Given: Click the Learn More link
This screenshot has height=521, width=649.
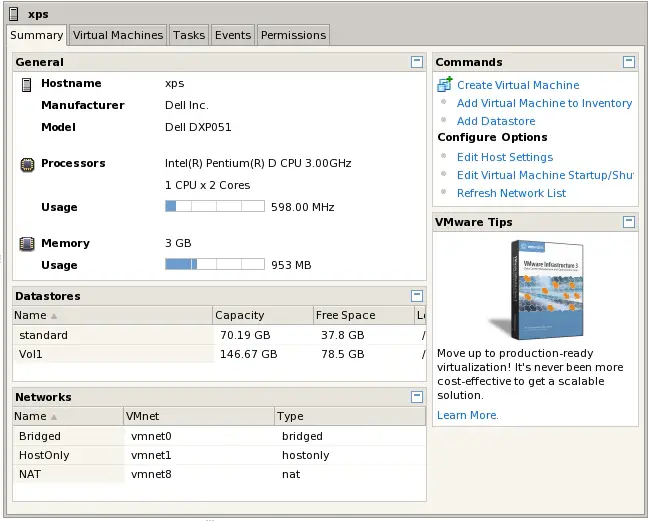Looking at the screenshot, I should (x=468, y=415).
